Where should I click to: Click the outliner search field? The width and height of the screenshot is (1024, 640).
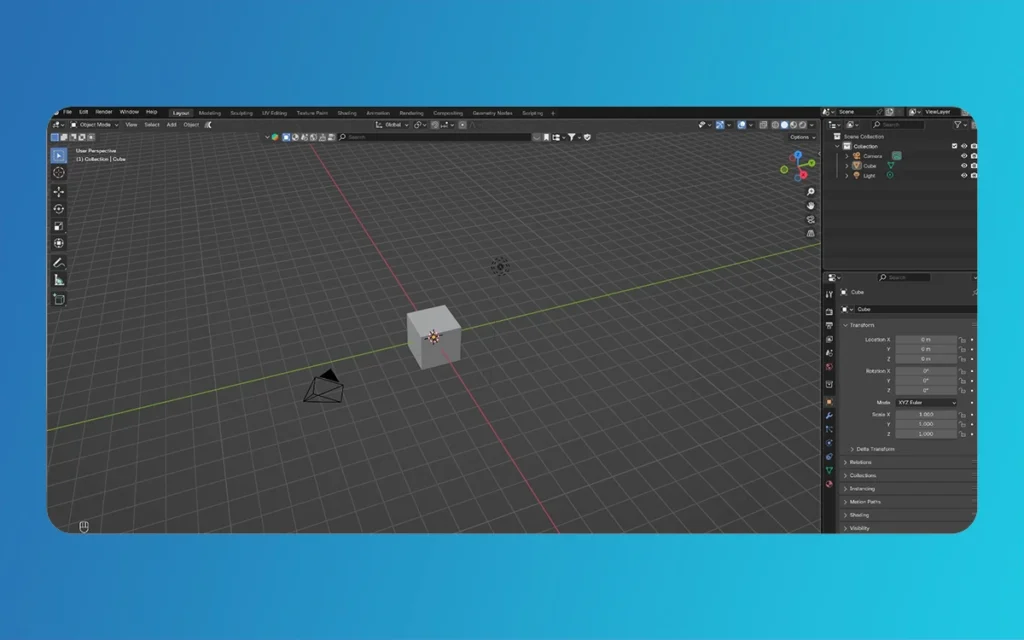click(898, 125)
